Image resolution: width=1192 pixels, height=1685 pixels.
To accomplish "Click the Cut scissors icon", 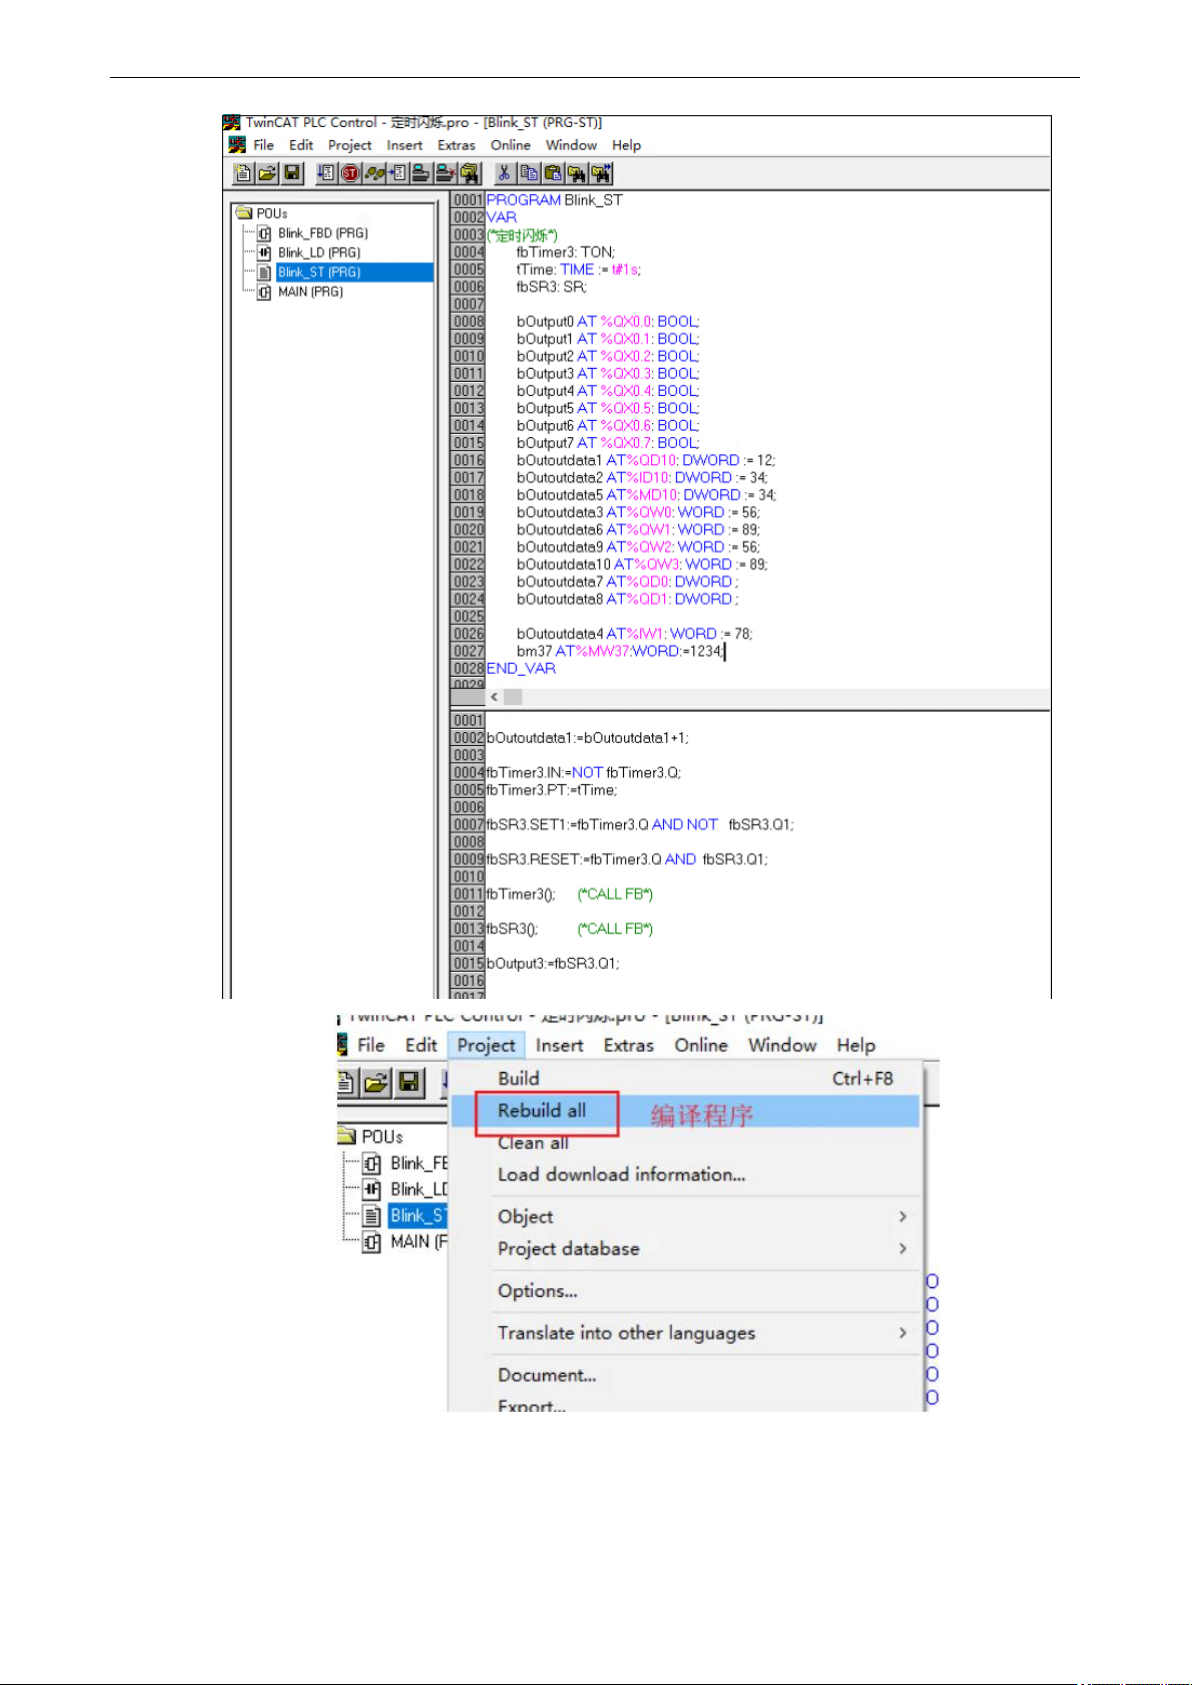I will tap(505, 173).
